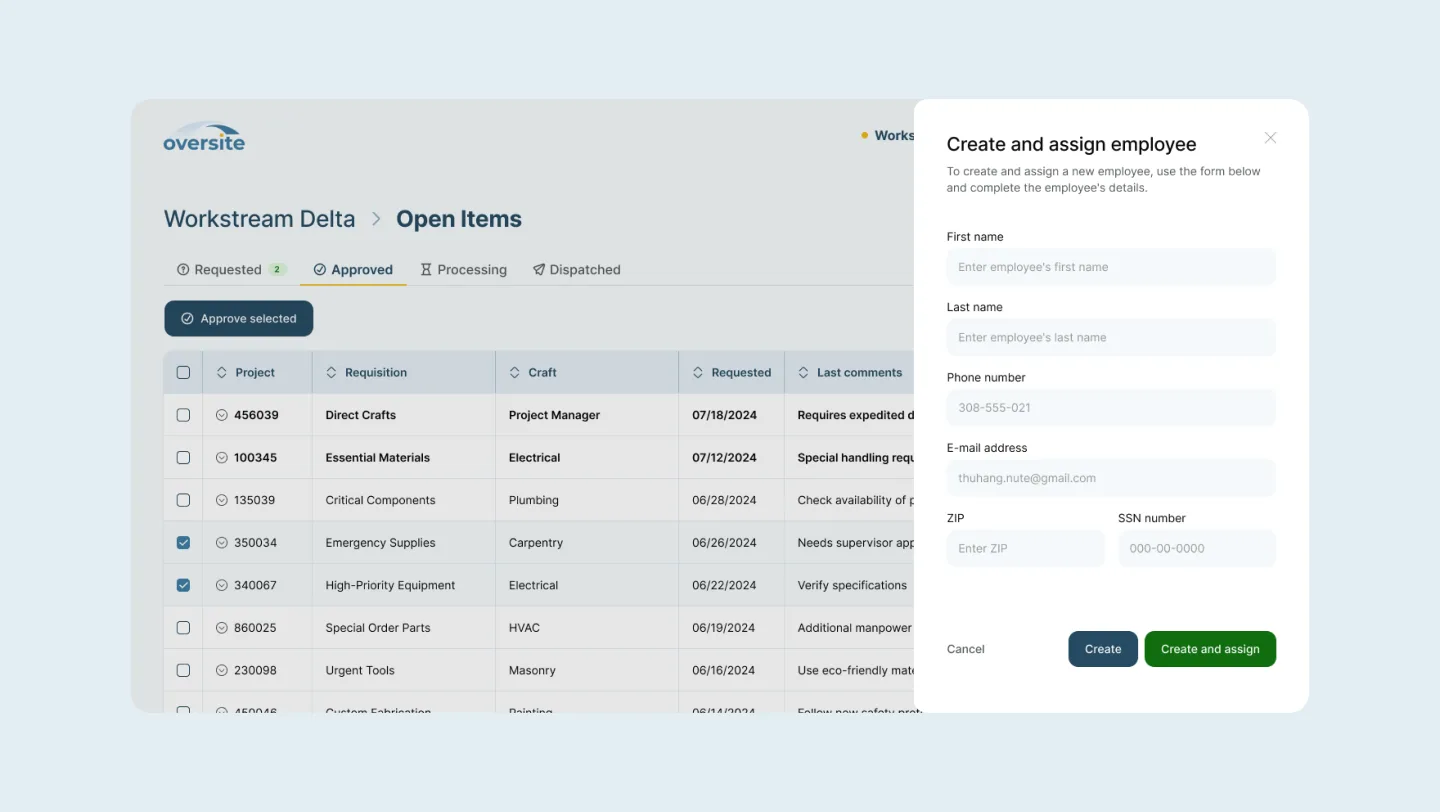The height and width of the screenshot is (812, 1440).
Task: Focus the ZIP input field
Action: (x=1025, y=548)
